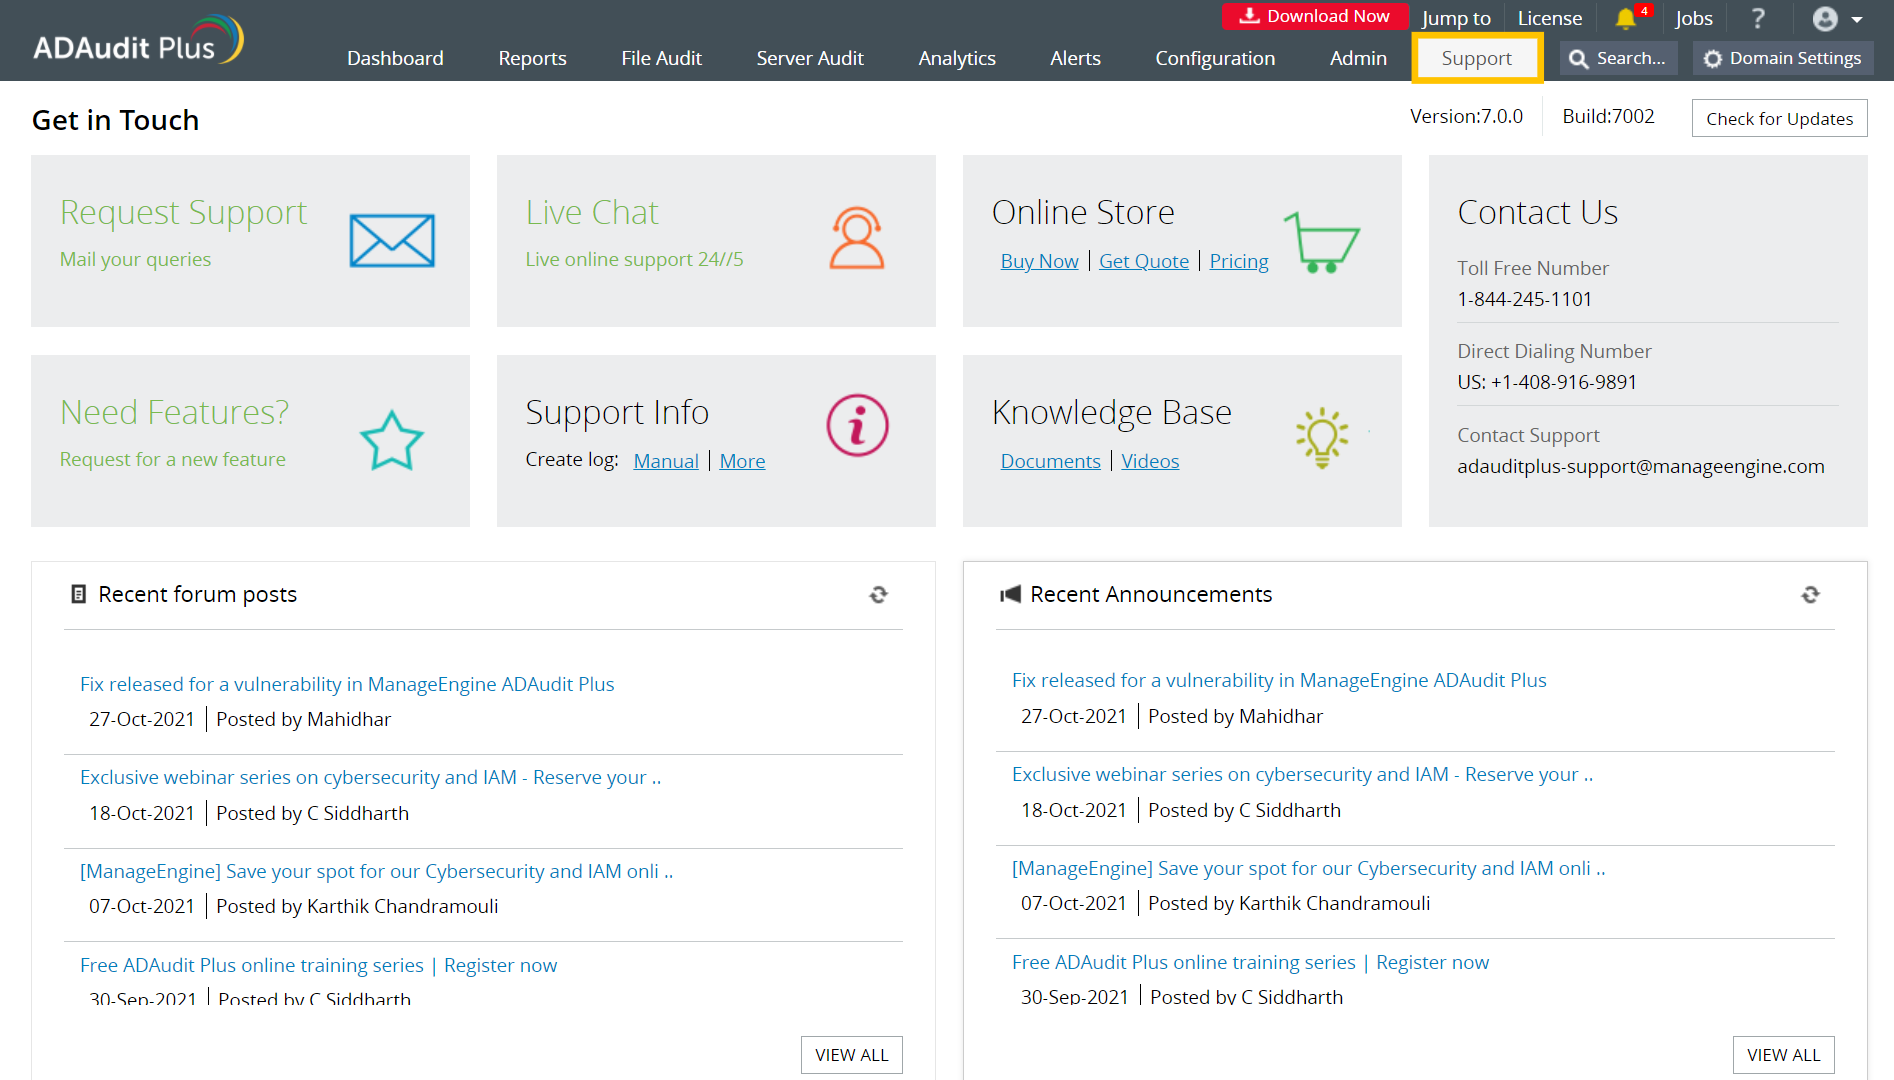The height and width of the screenshot is (1080, 1894).
Task: Click the ADAudit Plus logo
Action: point(138,40)
